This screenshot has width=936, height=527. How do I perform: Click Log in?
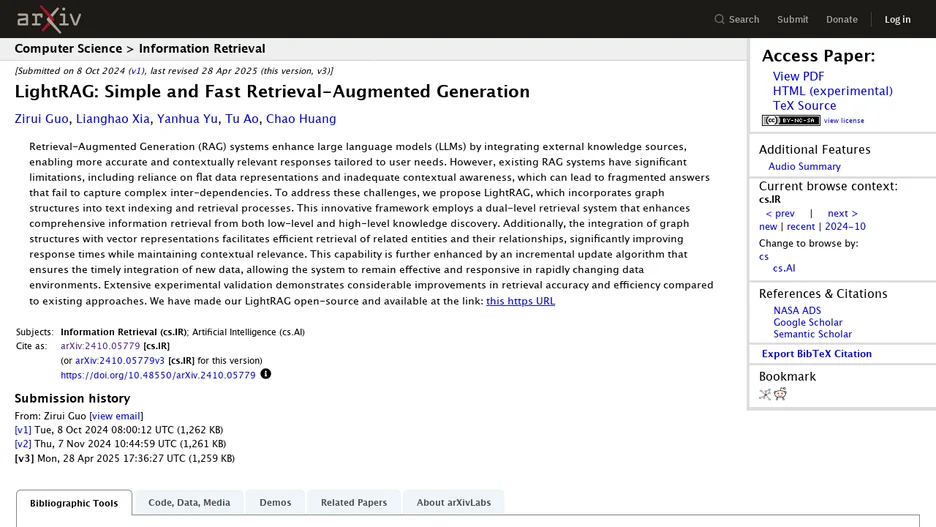897,19
